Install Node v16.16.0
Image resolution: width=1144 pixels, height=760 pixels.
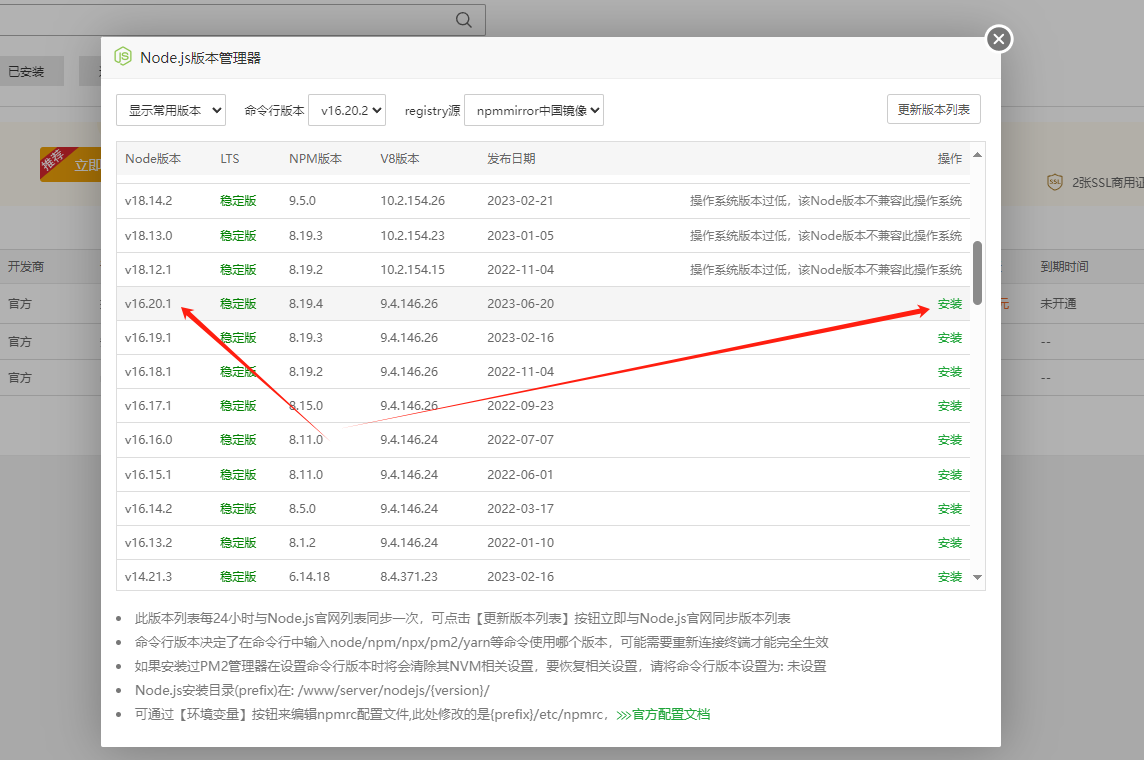pyautogui.click(x=949, y=440)
